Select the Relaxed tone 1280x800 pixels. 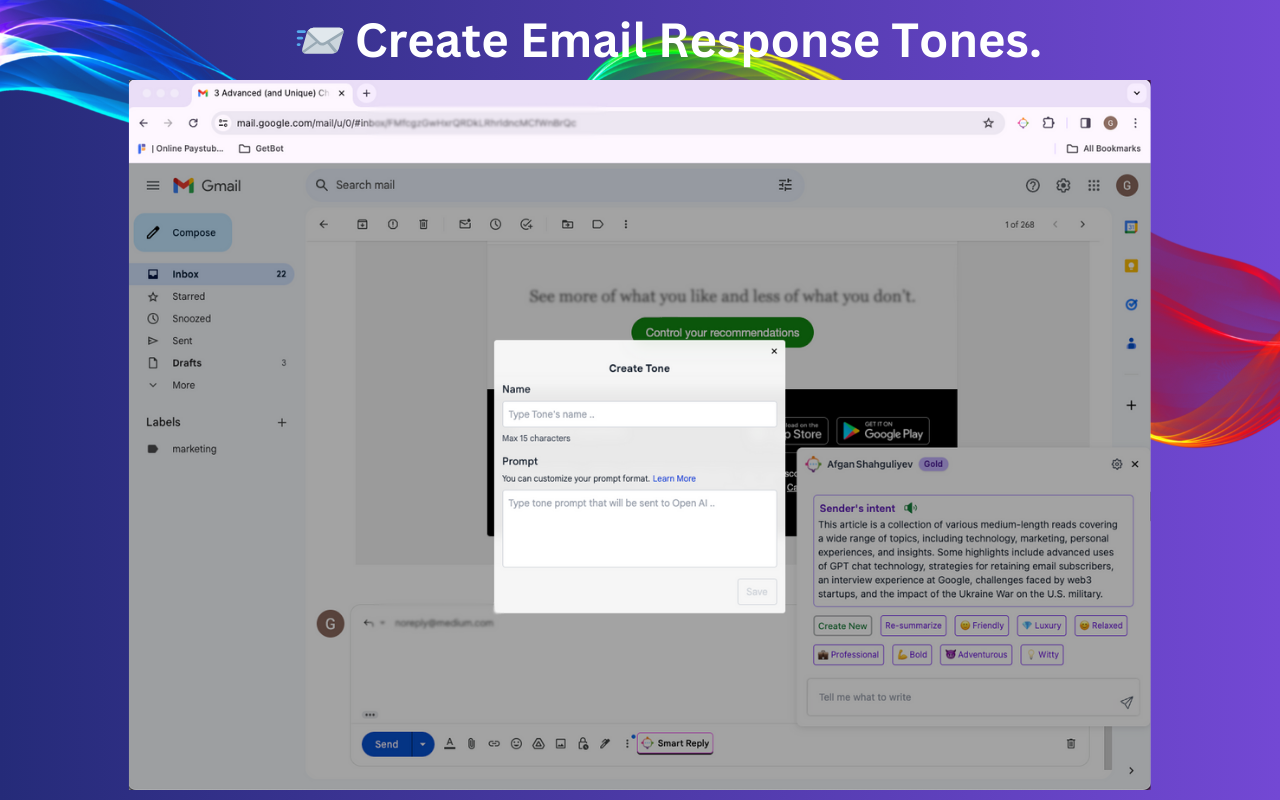click(x=1101, y=626)
